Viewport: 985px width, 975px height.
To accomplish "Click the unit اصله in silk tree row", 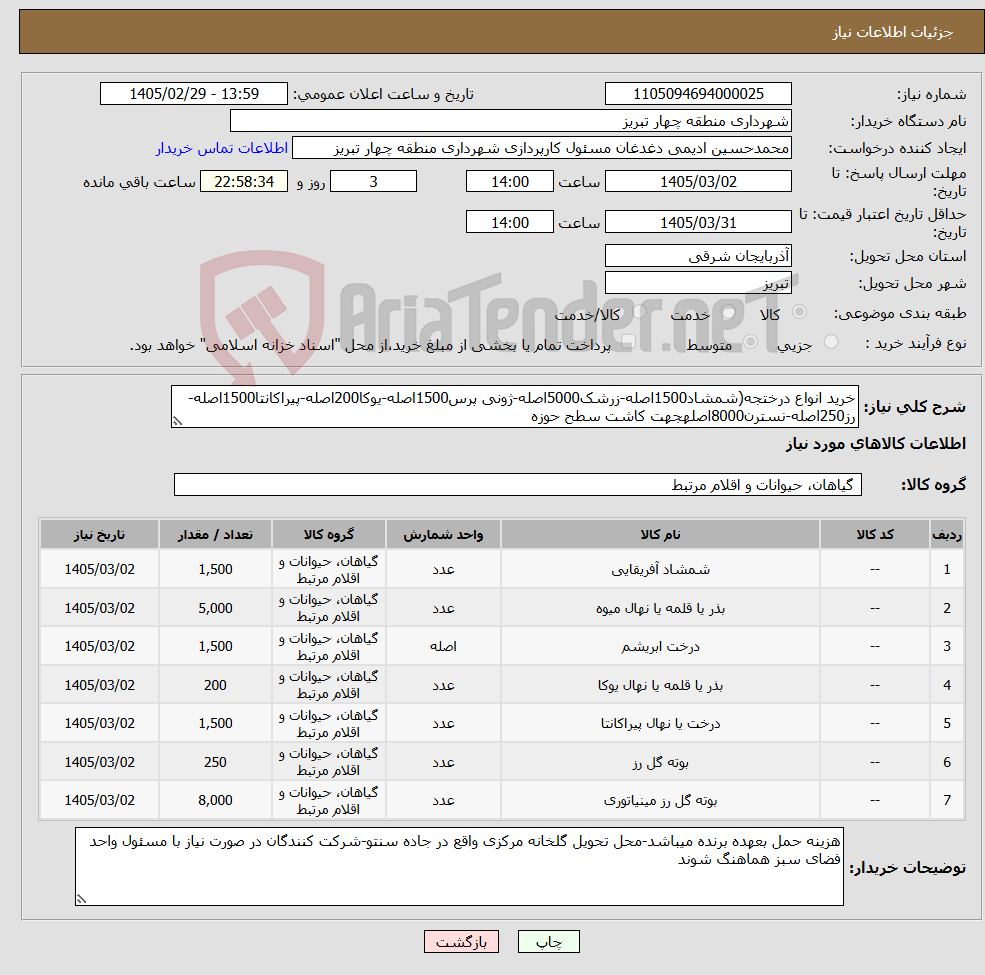I will [443, 646].
